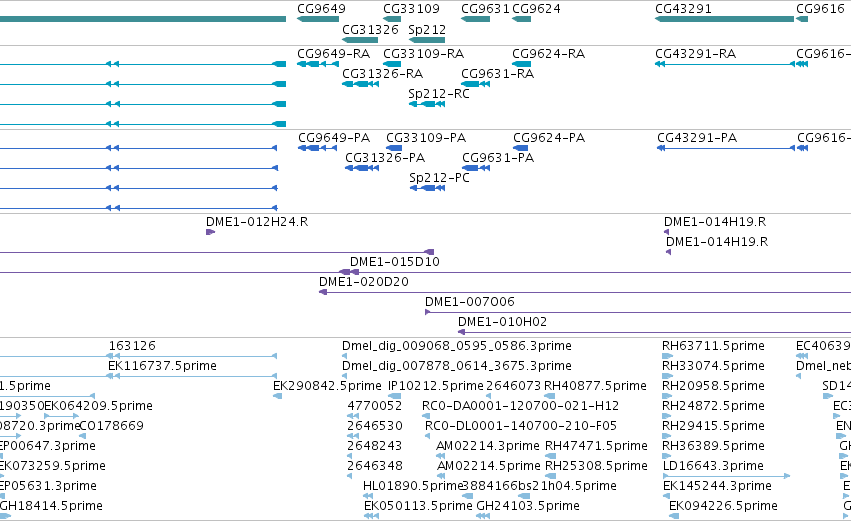Select the teal gene bar under CG43291

pyautogui.click(x=725, y=19)
